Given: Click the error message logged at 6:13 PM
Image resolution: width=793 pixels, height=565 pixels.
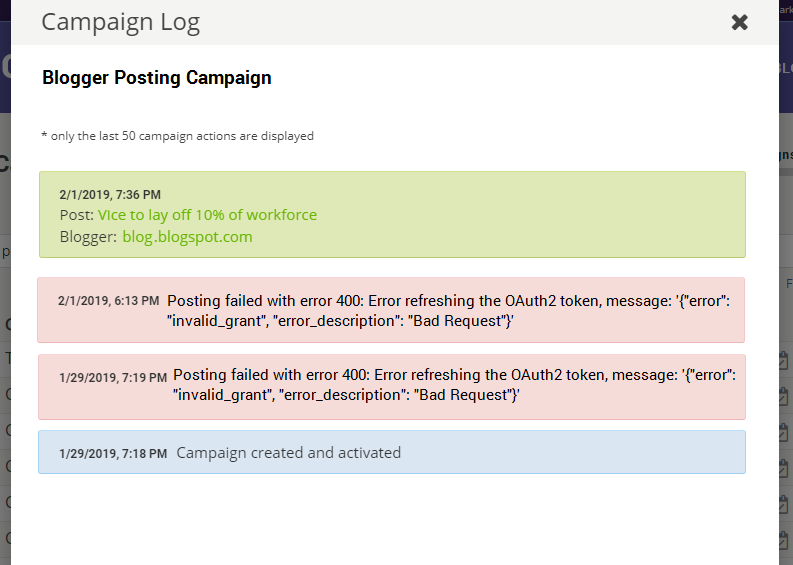Looking at the screenshot, I should 450,310.
